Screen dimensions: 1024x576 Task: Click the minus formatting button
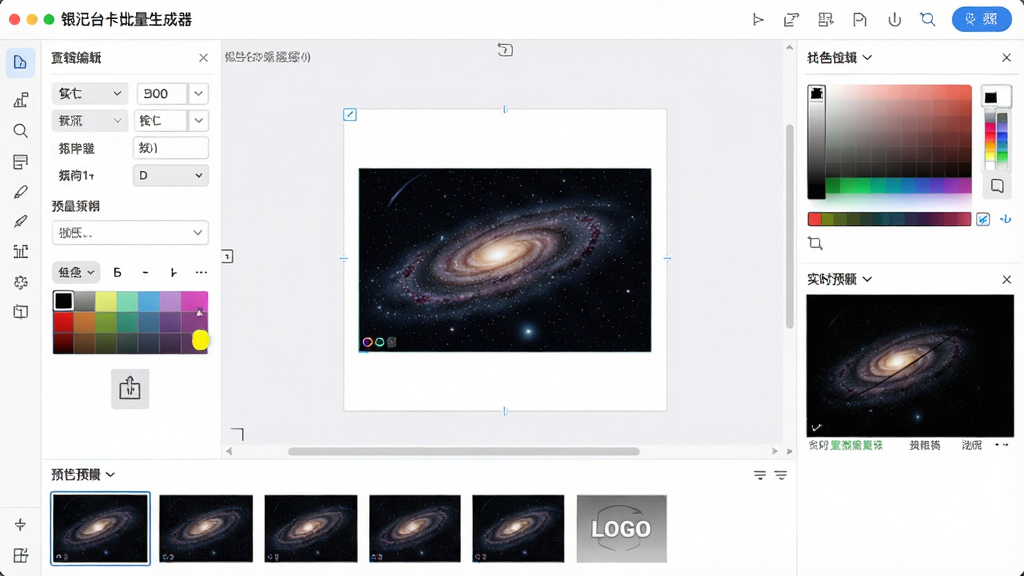146,272
